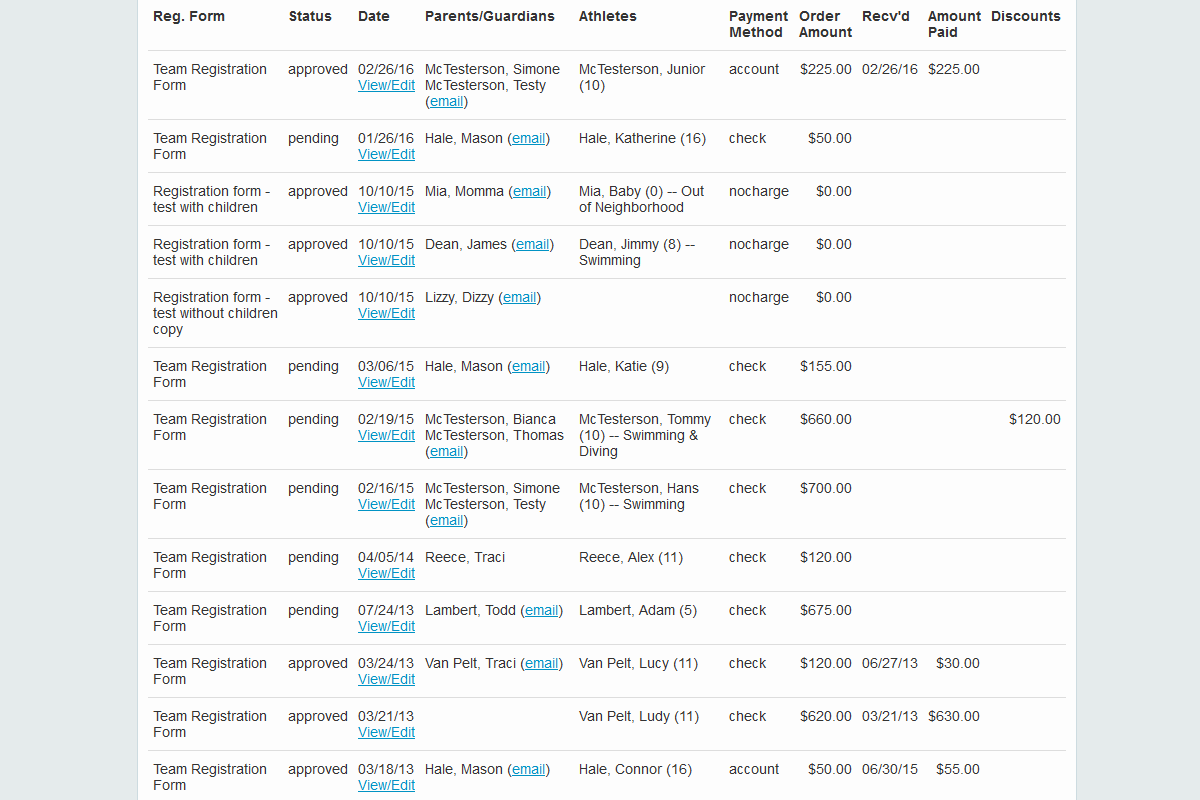Edit the 03/21/13 Van Pelt, Ludy registration
The height and width of the screenshot is (800, 1200).
386,733
